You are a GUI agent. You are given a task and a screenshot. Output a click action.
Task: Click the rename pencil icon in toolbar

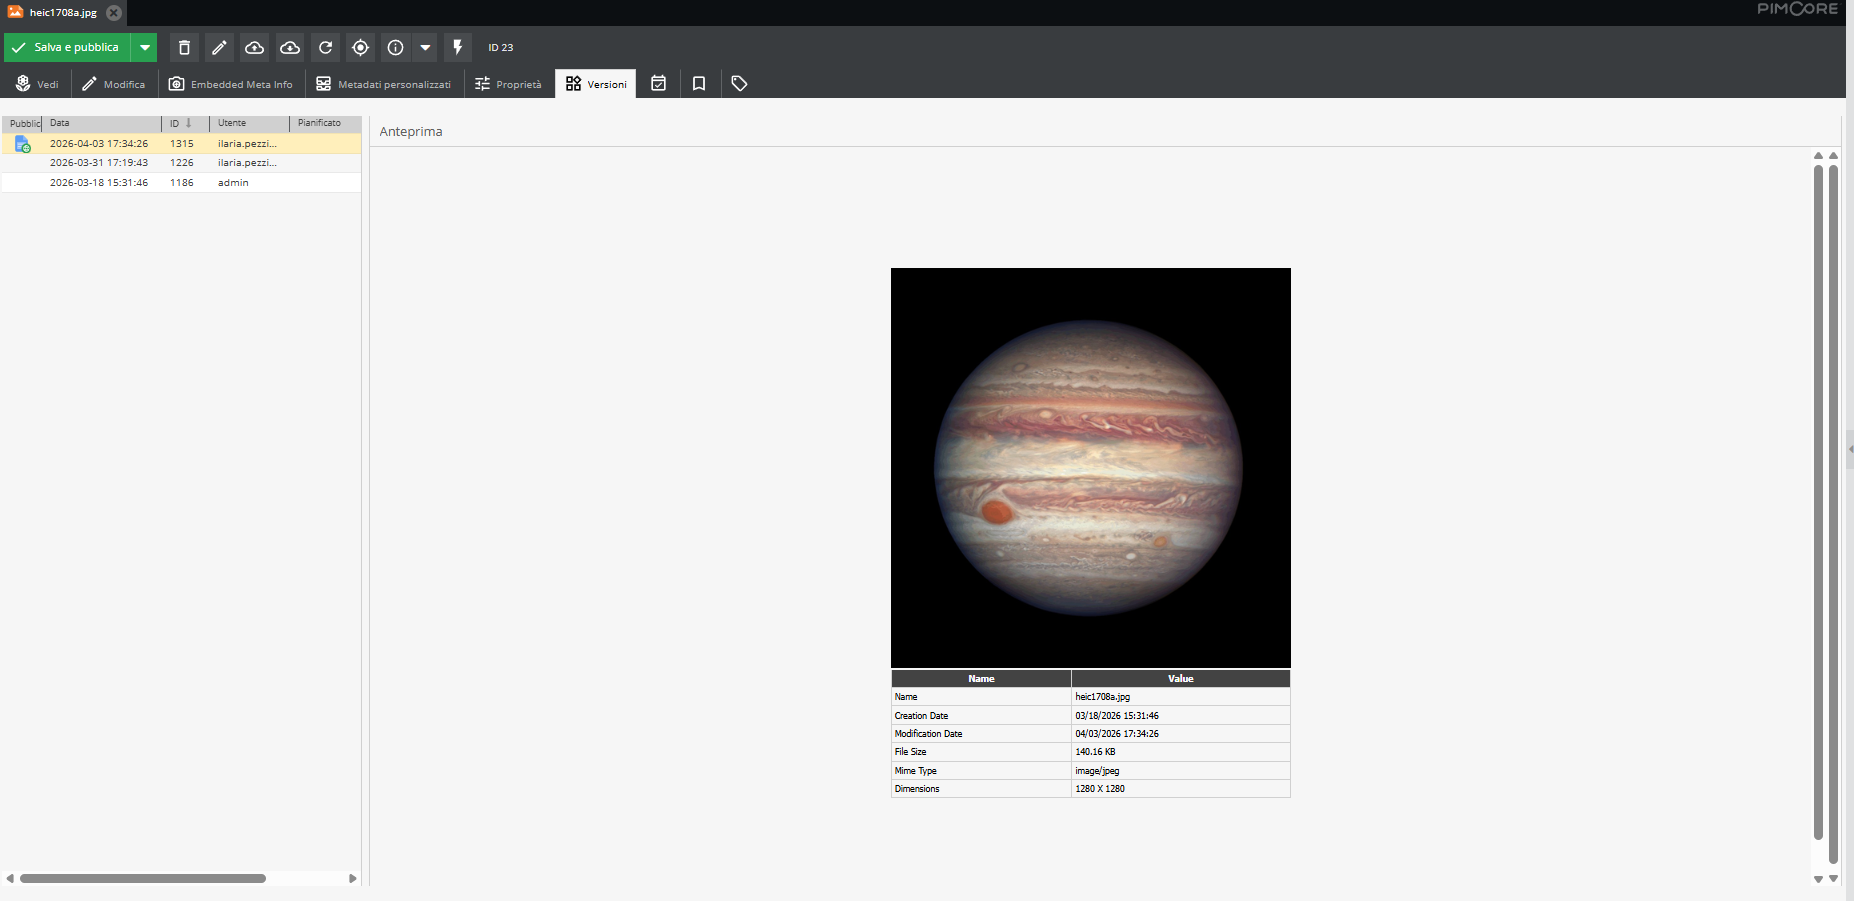coord(219,48)
